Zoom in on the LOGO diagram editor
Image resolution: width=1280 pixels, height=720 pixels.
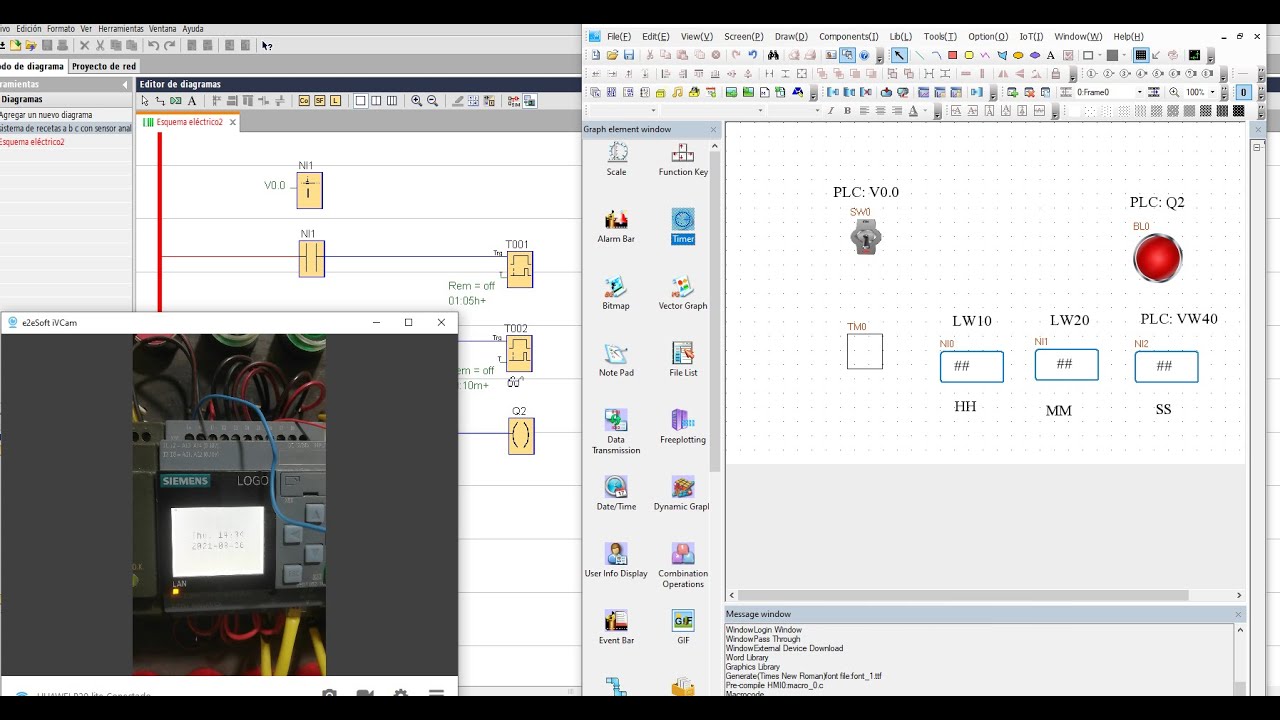(x=416, y=101)
